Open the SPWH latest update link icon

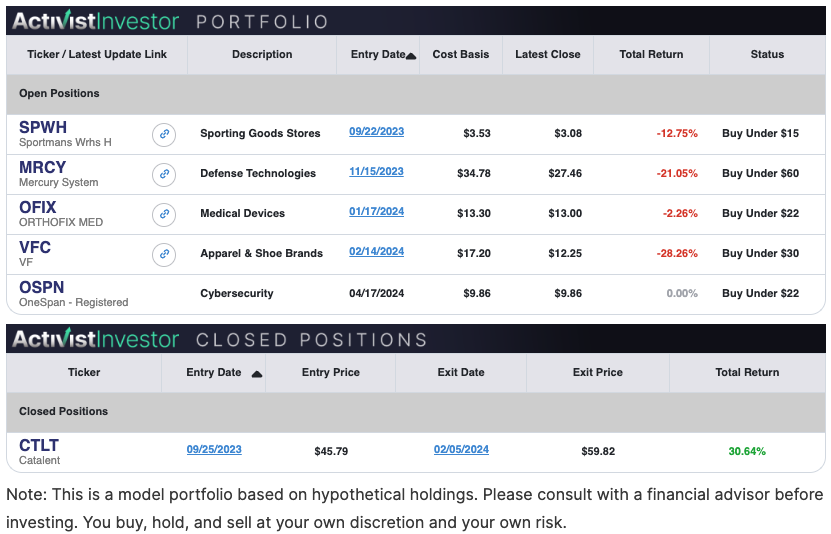164,135
